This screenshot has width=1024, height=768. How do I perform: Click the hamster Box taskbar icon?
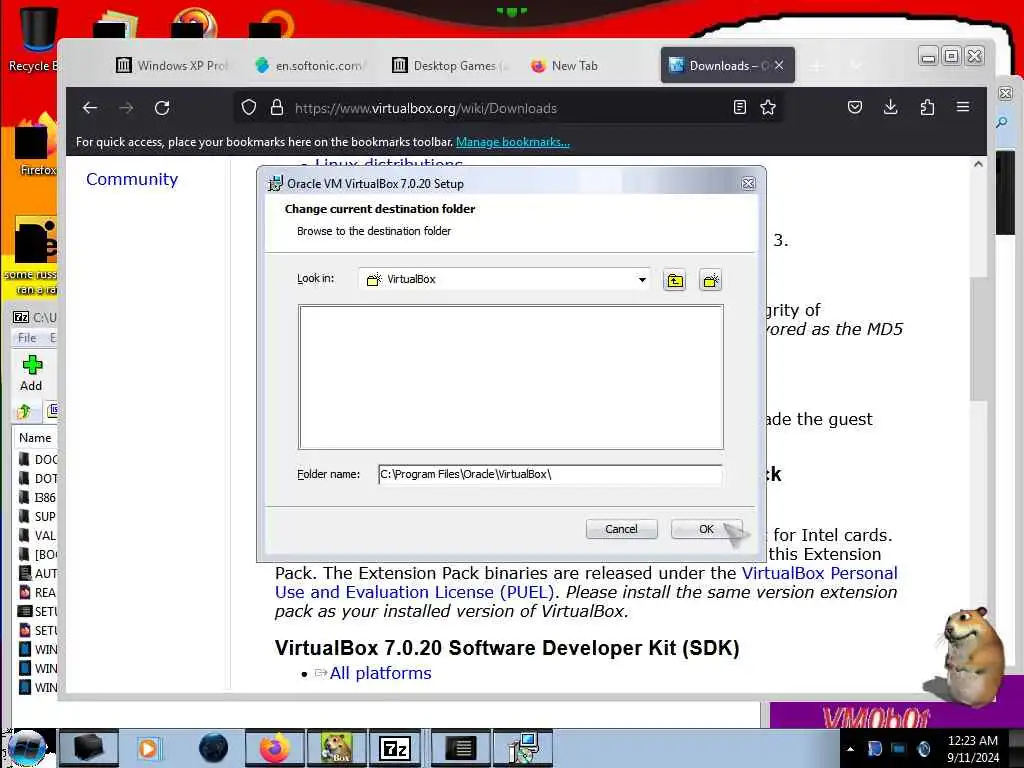pyautogui.click(x=336, y=748)
